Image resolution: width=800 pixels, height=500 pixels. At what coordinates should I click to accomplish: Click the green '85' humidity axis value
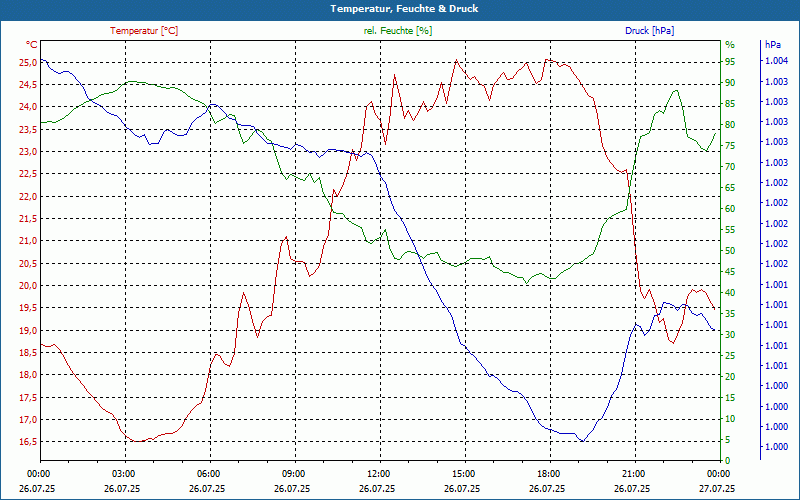click(x=730, y=104)
